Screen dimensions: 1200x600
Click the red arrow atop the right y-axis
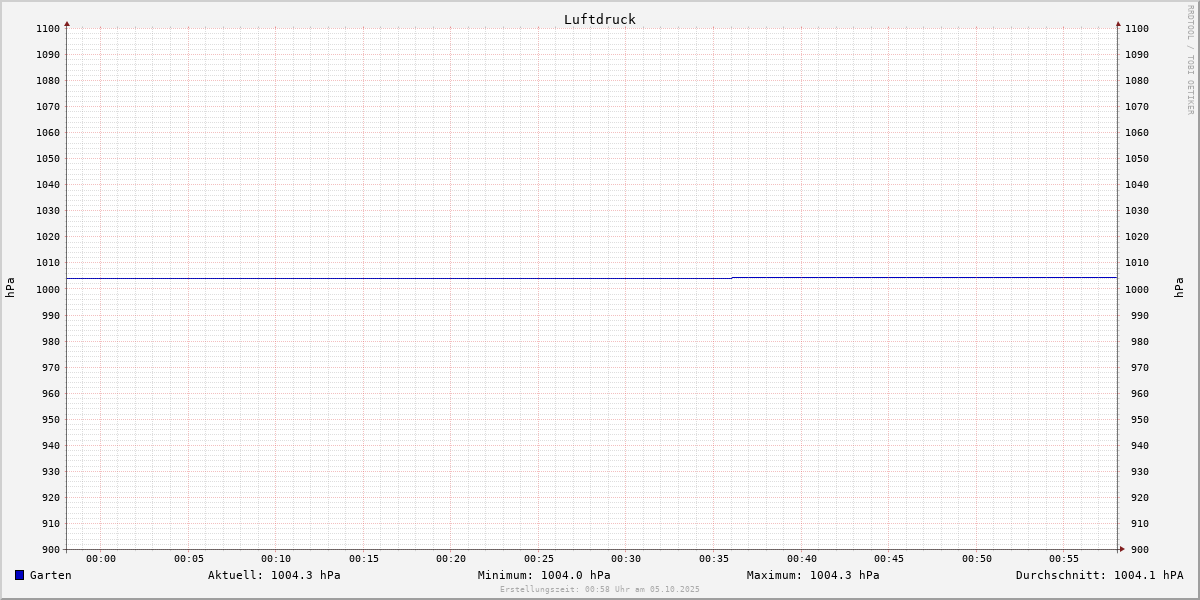coord(1118,23)
